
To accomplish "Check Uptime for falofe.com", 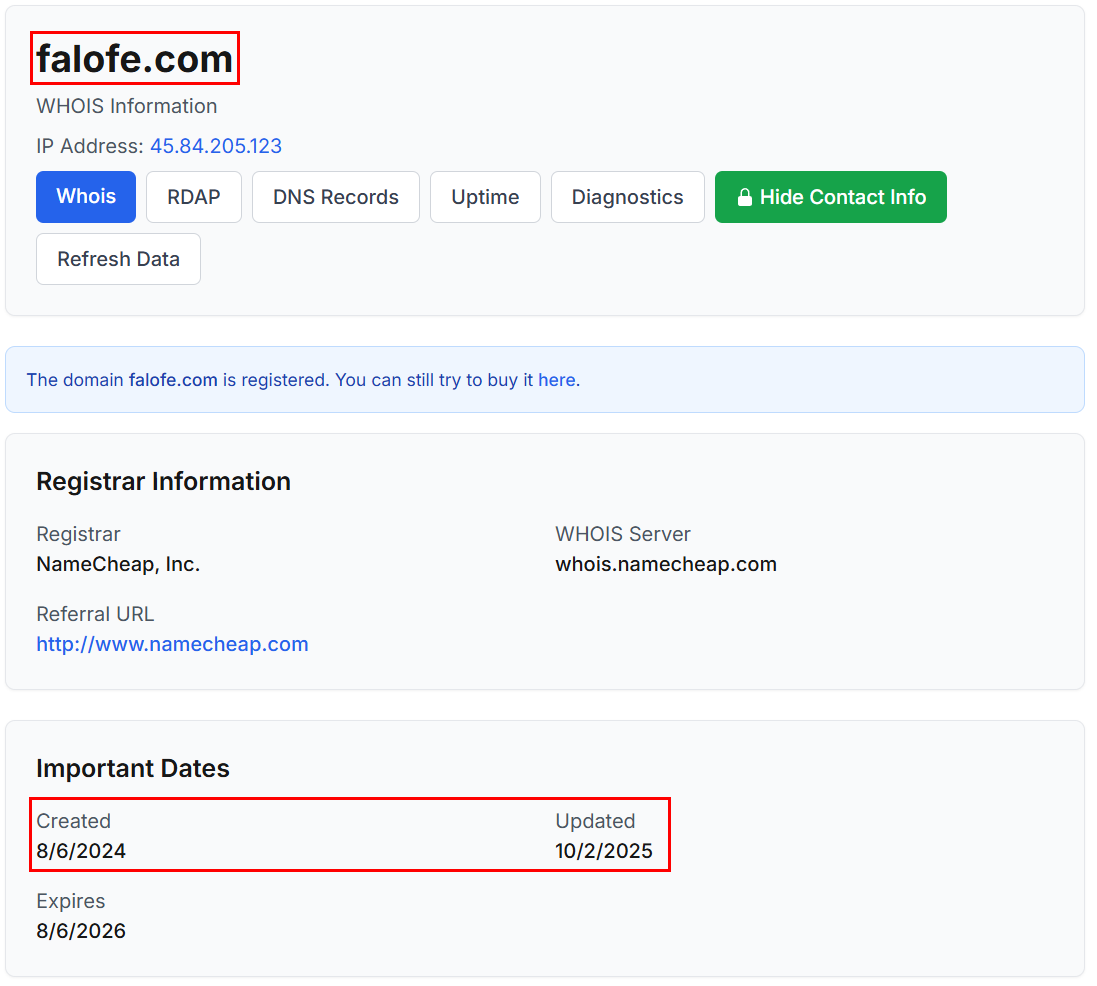I will tap(485, 197).
